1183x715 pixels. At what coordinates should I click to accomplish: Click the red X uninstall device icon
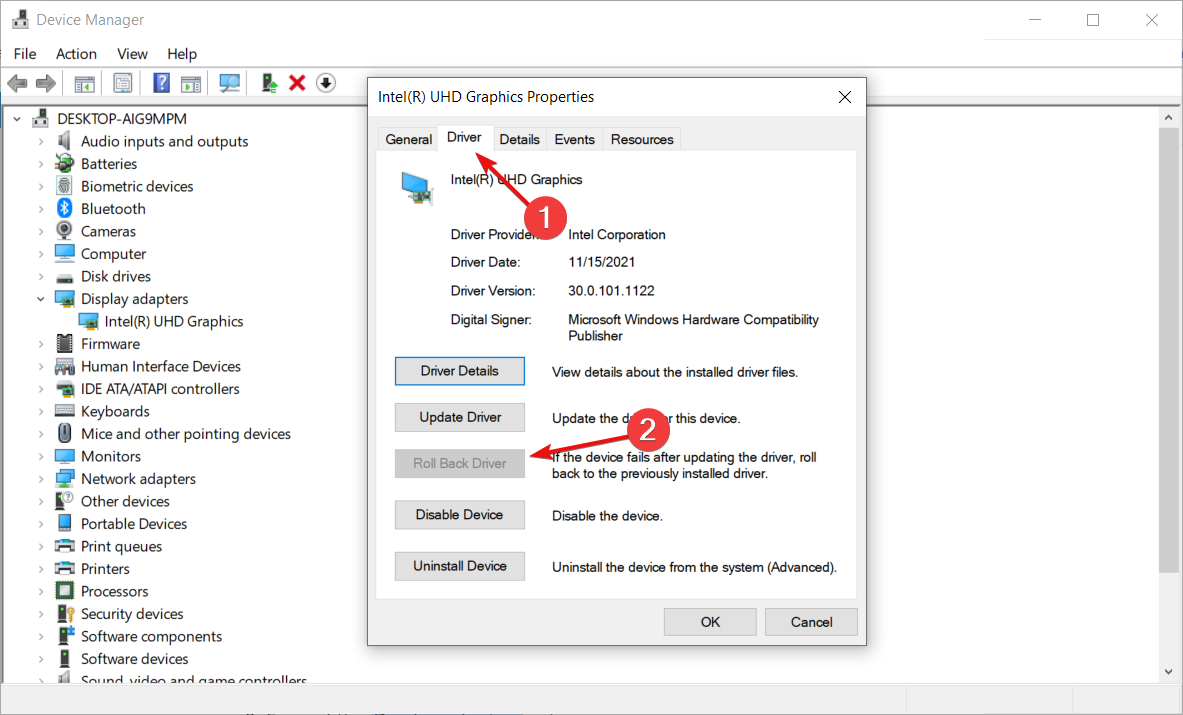297,83
